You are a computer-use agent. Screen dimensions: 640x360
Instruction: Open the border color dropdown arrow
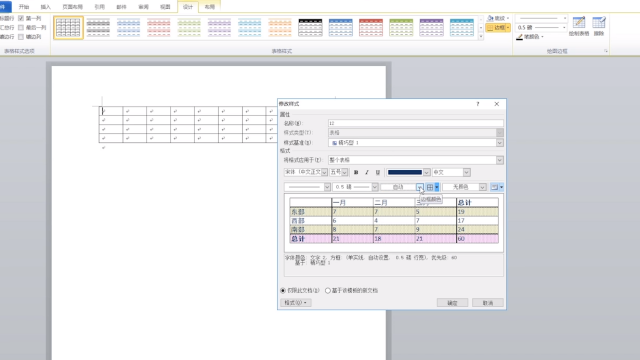tap(420, 187)
